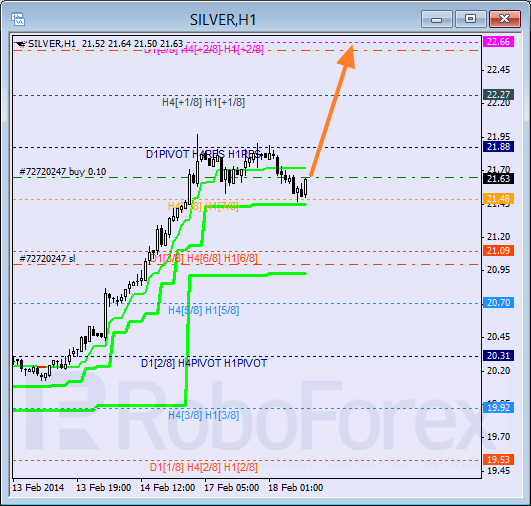The image size is (531, 506).
Task: Click the blue 19.92 price tag
Action: click(498, 407)
